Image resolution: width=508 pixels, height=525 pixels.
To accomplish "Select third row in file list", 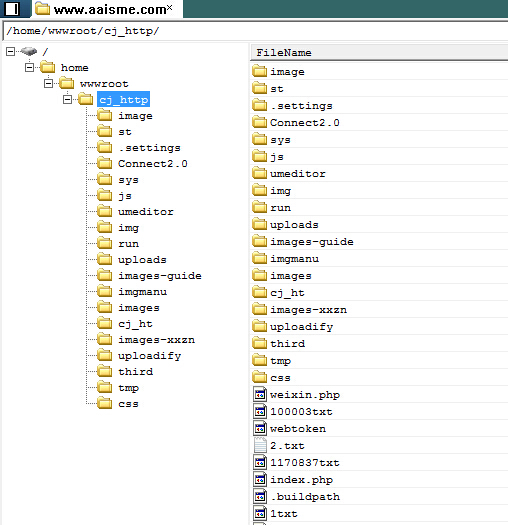I will [379, 344].
